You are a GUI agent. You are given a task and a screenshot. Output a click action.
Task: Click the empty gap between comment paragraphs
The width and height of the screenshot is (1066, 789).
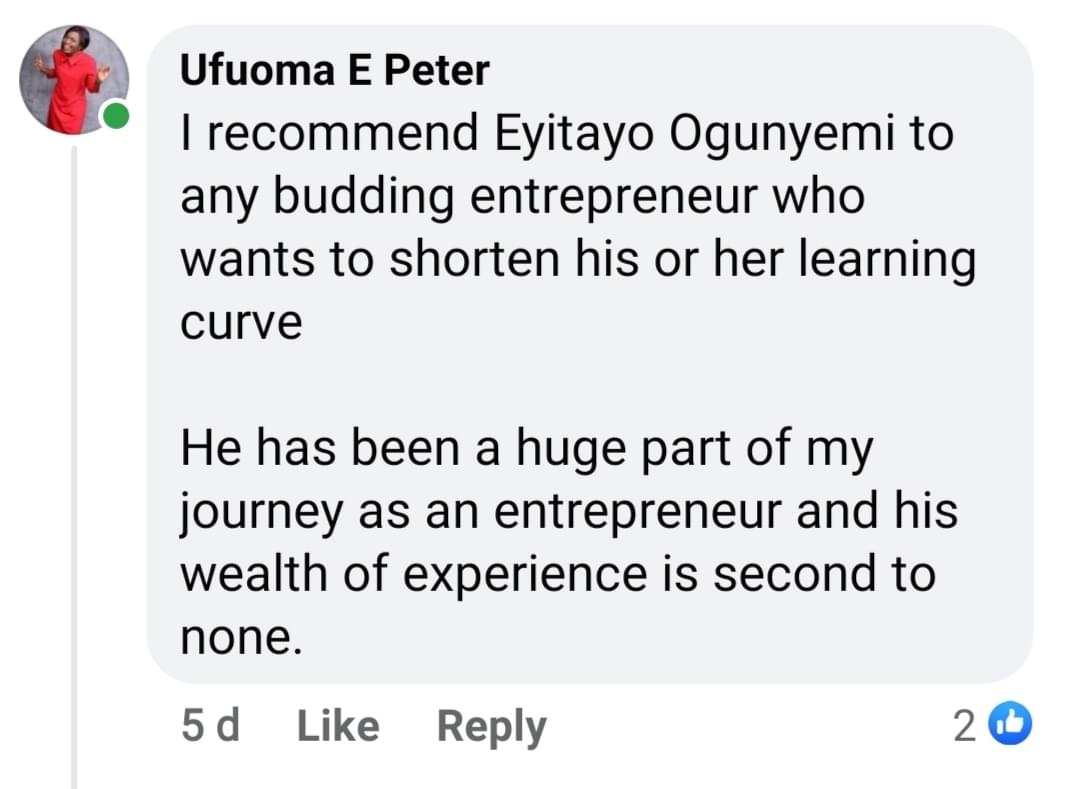(560, 385)
